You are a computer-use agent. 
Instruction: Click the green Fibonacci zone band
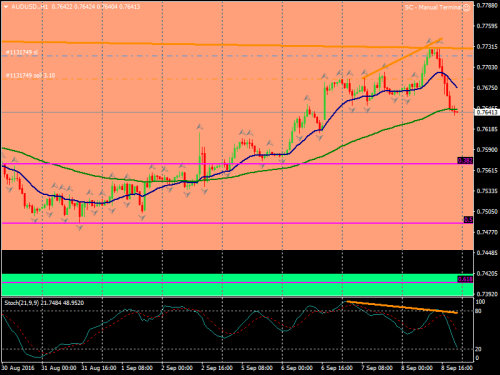(237, 285)
